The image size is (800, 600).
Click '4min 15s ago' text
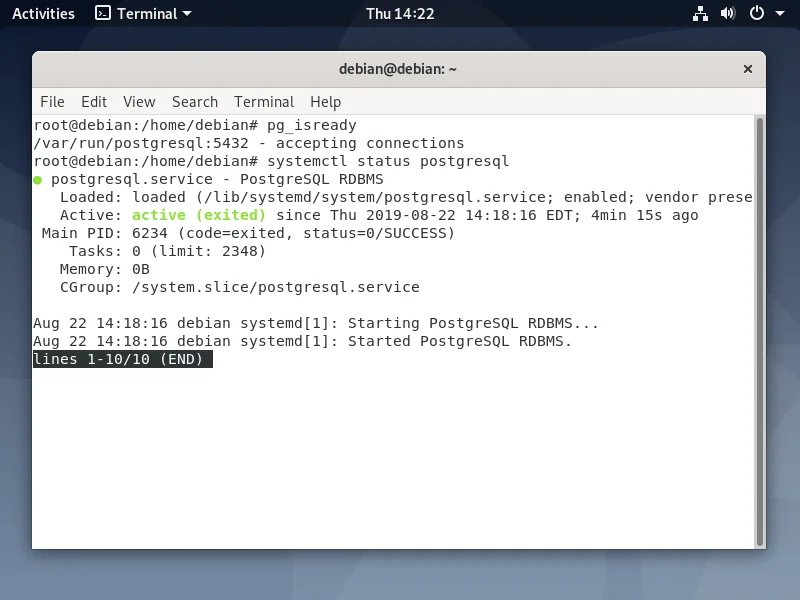[644, 215]
